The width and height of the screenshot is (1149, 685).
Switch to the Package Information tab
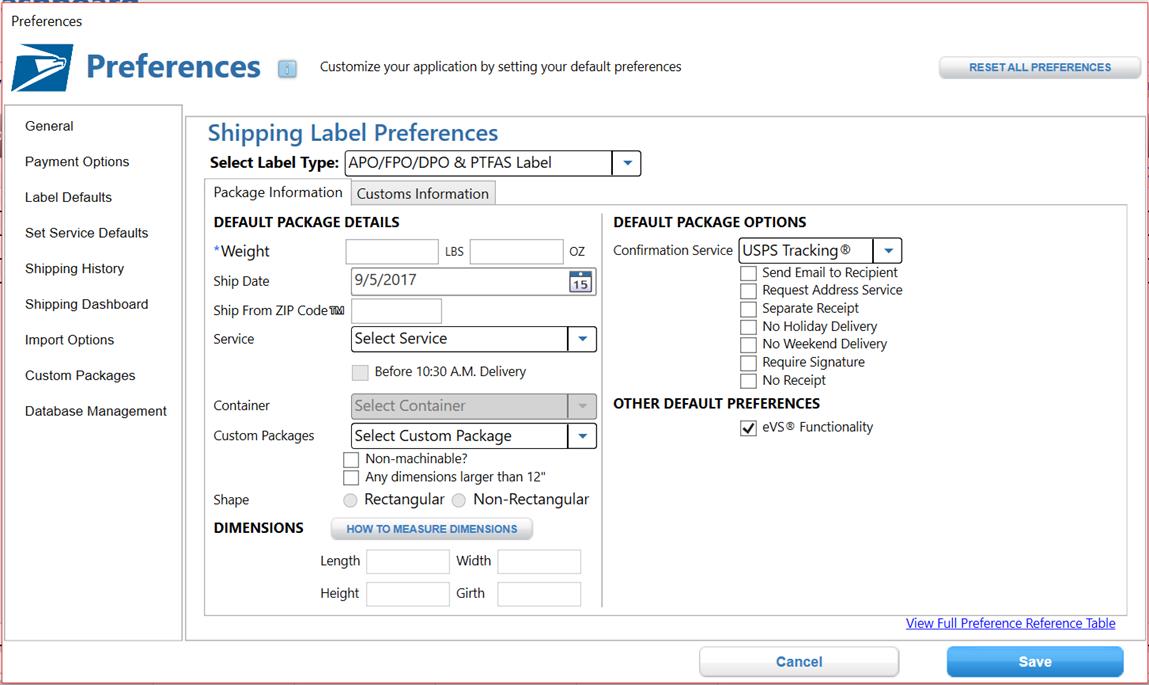coord(278,193)
